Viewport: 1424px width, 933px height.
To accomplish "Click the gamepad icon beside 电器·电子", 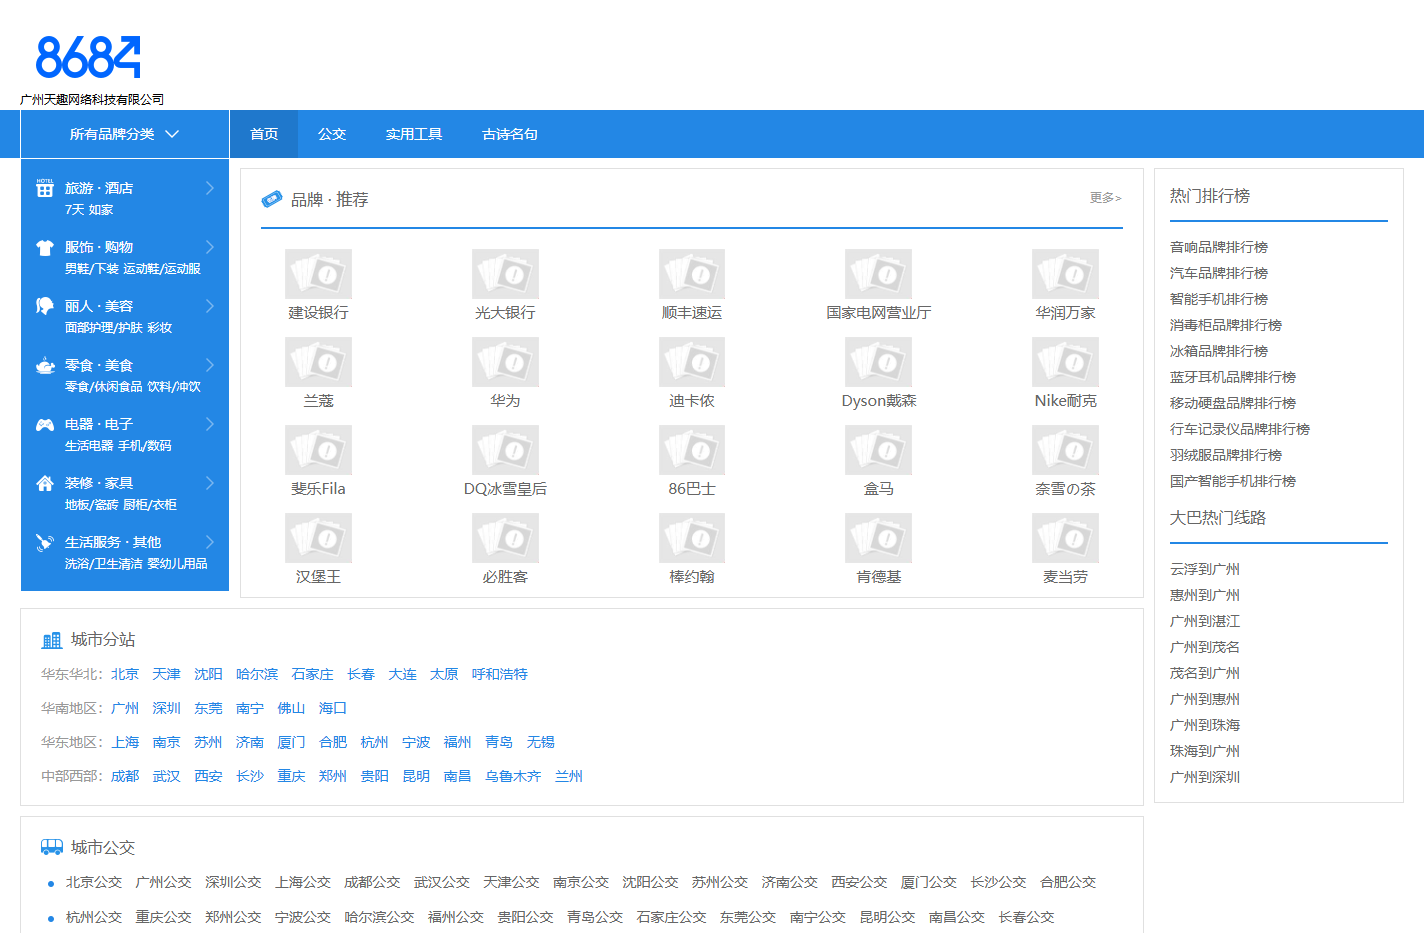I will 45,424.
